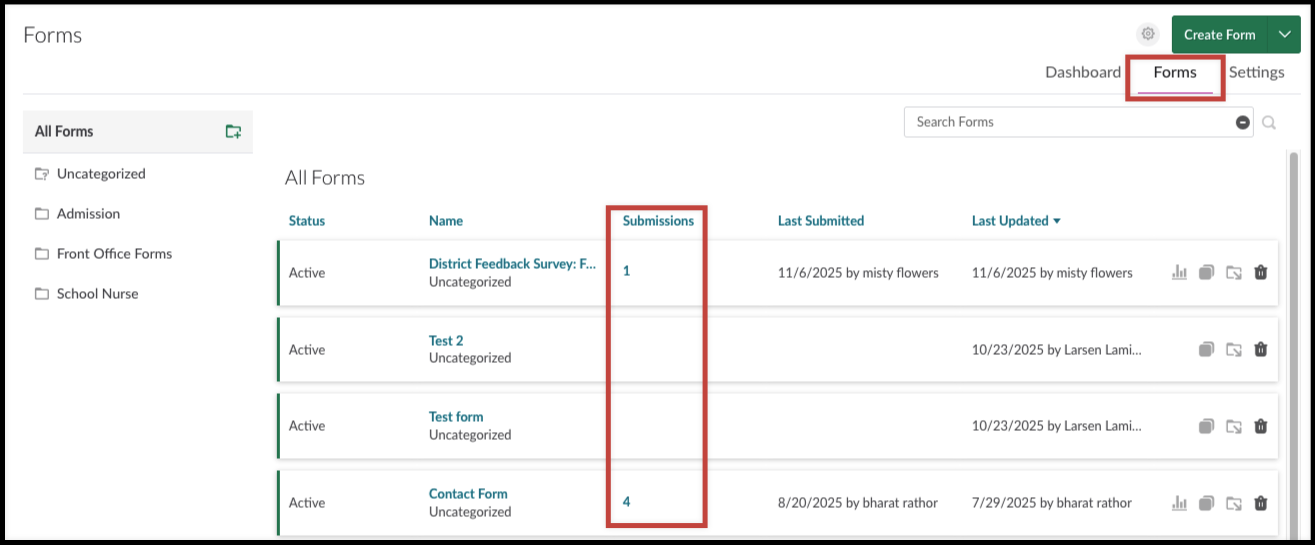Move Test 2 form to a folder
This screenshot has width=1315, height=545.
(x=1234, y=349)
